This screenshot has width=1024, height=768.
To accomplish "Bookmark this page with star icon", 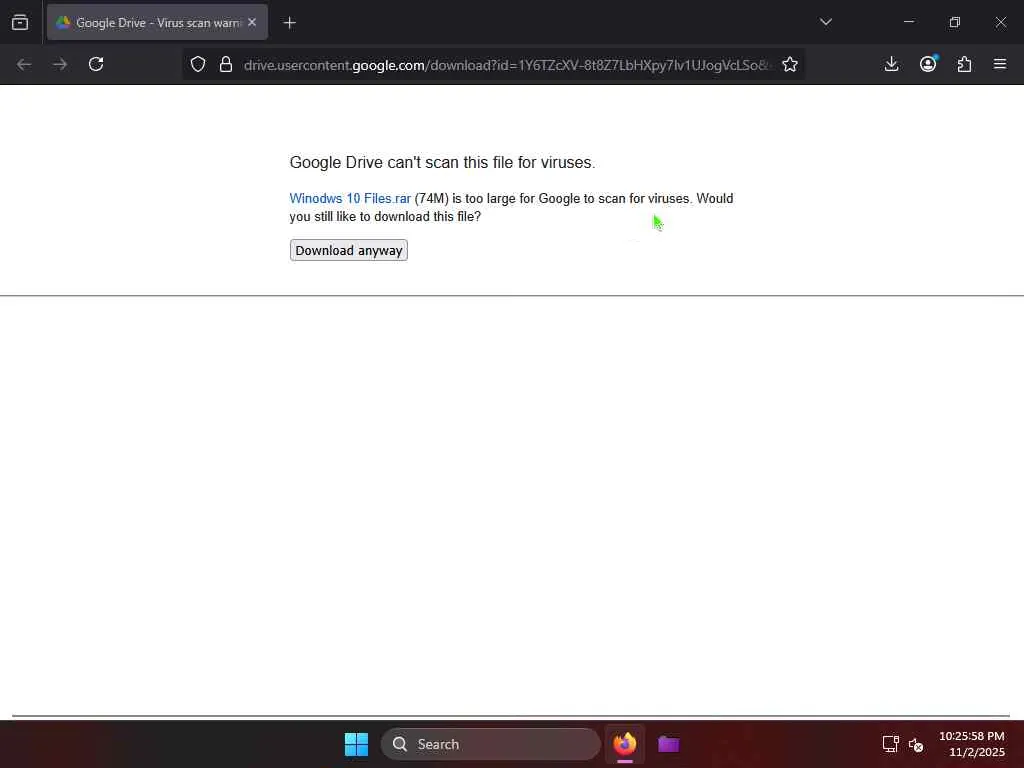I will coord(790,64).
